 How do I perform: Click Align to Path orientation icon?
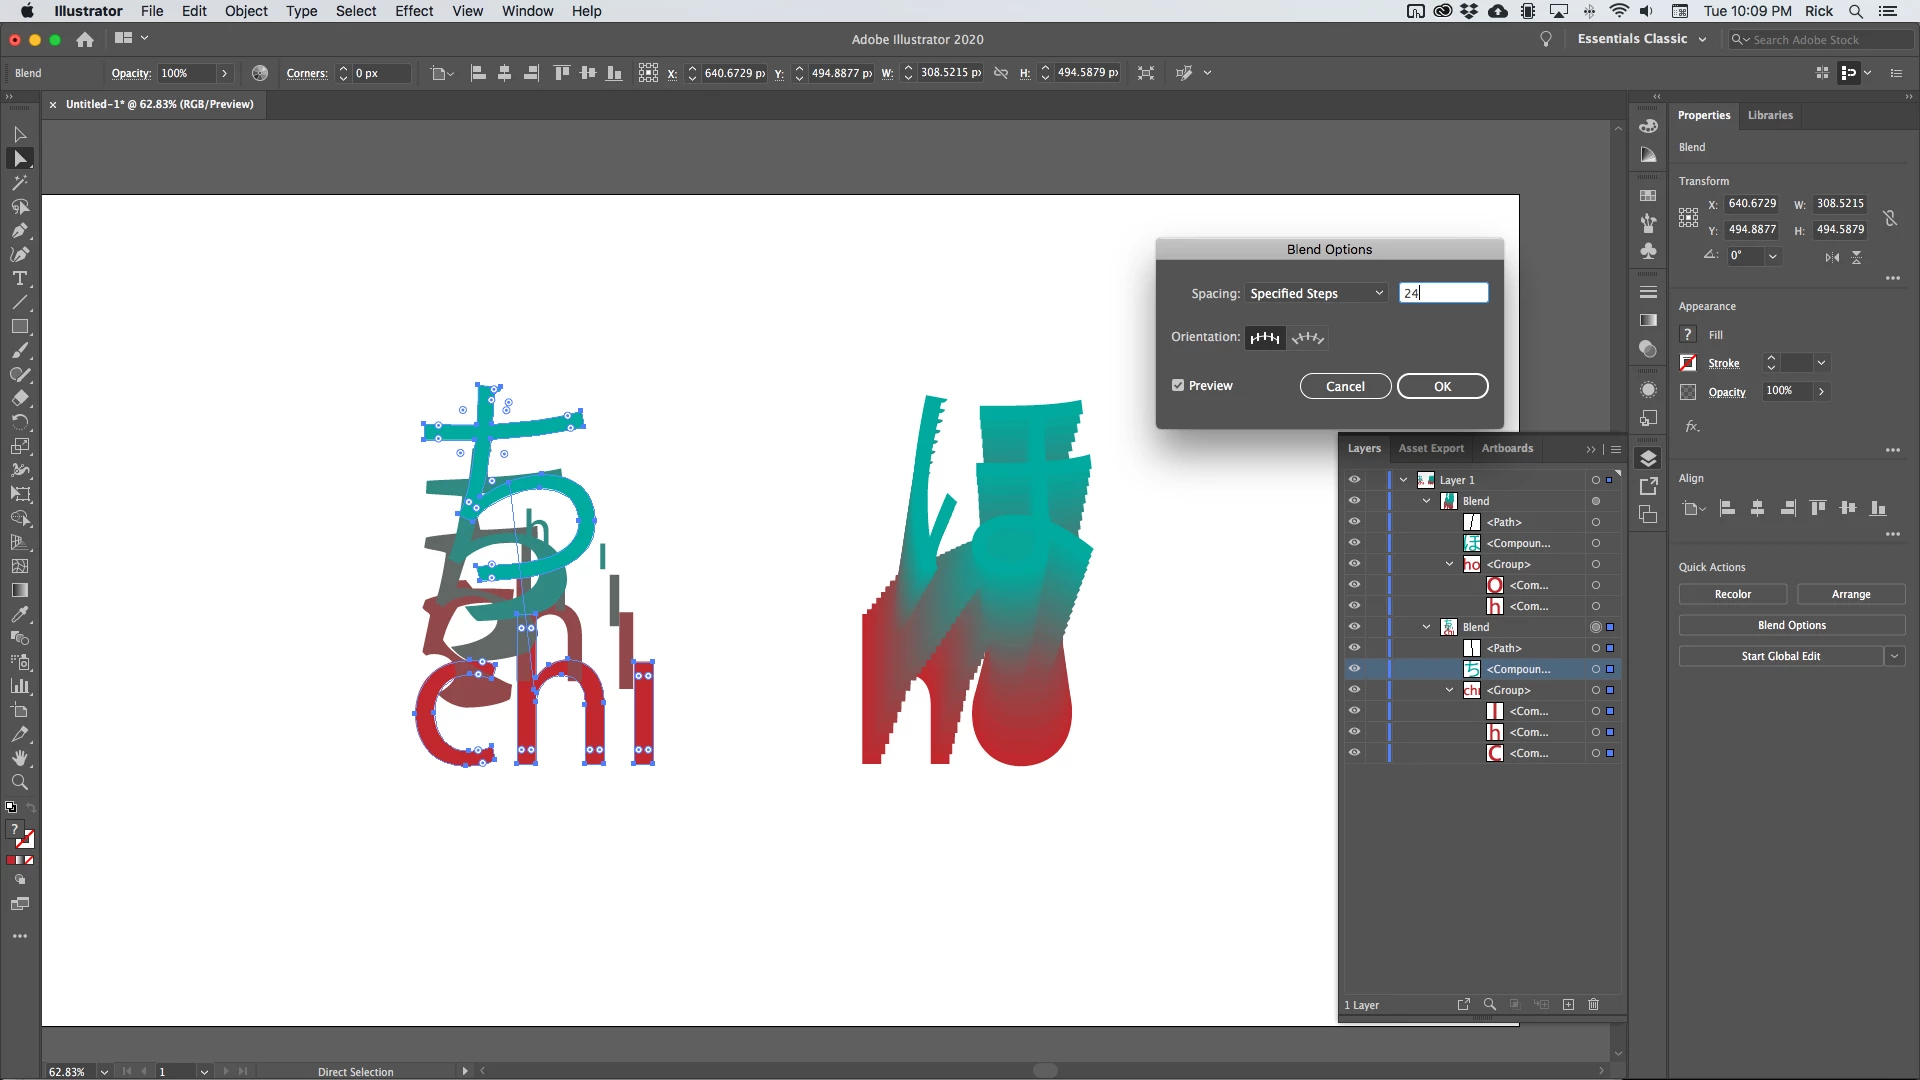1307,338
